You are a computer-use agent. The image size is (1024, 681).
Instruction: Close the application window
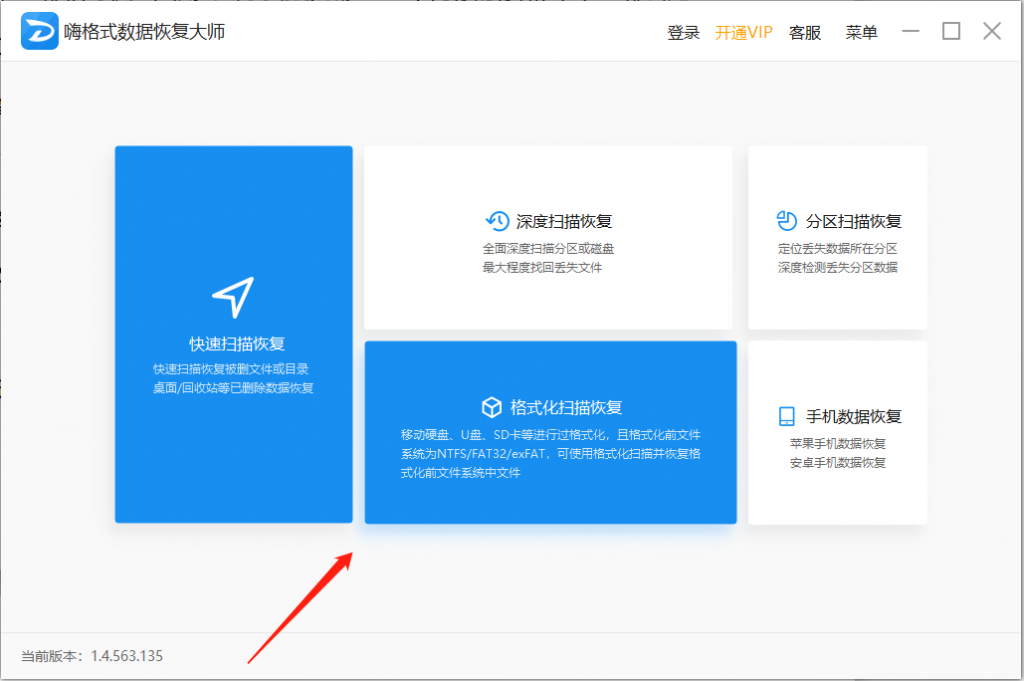992,31
